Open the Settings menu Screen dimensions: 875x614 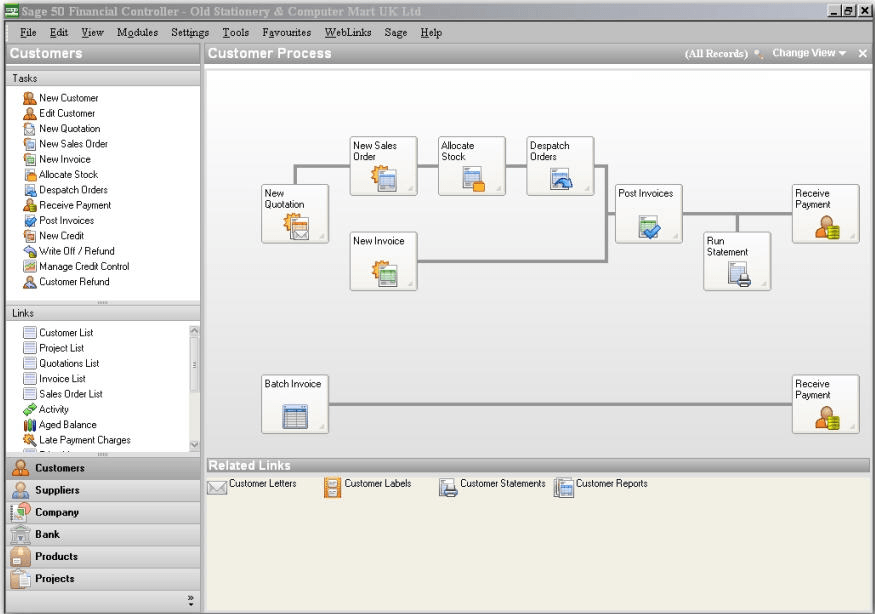(191, 31)
